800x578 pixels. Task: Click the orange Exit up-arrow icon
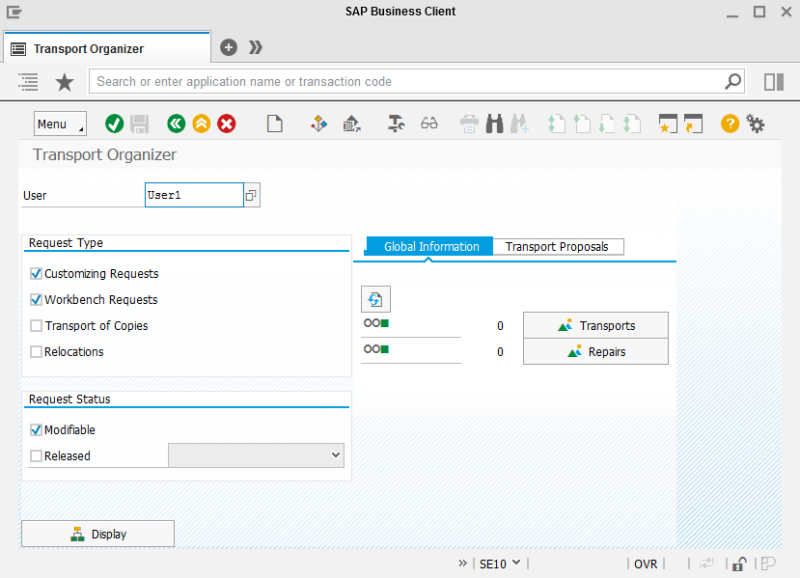pyautogui.click(x=201, y=124)
